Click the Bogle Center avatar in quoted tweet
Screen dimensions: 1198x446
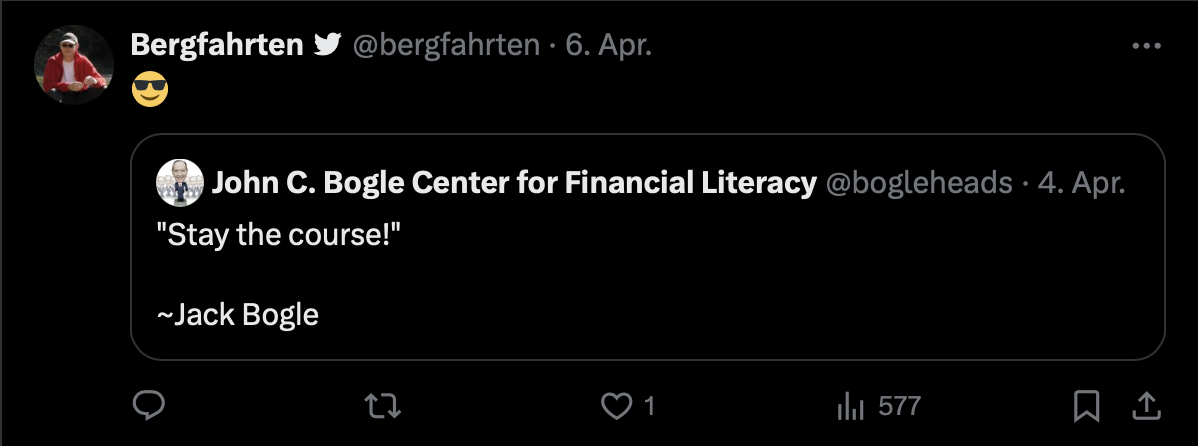181,182
